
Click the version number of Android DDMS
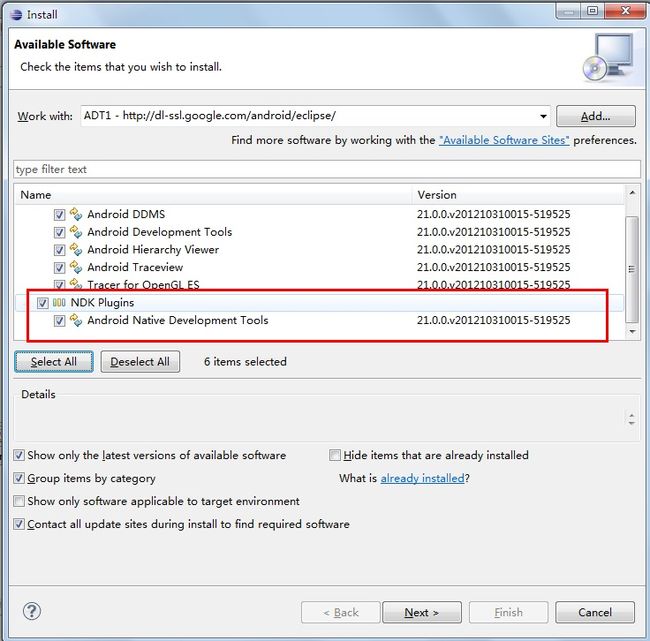494,214
